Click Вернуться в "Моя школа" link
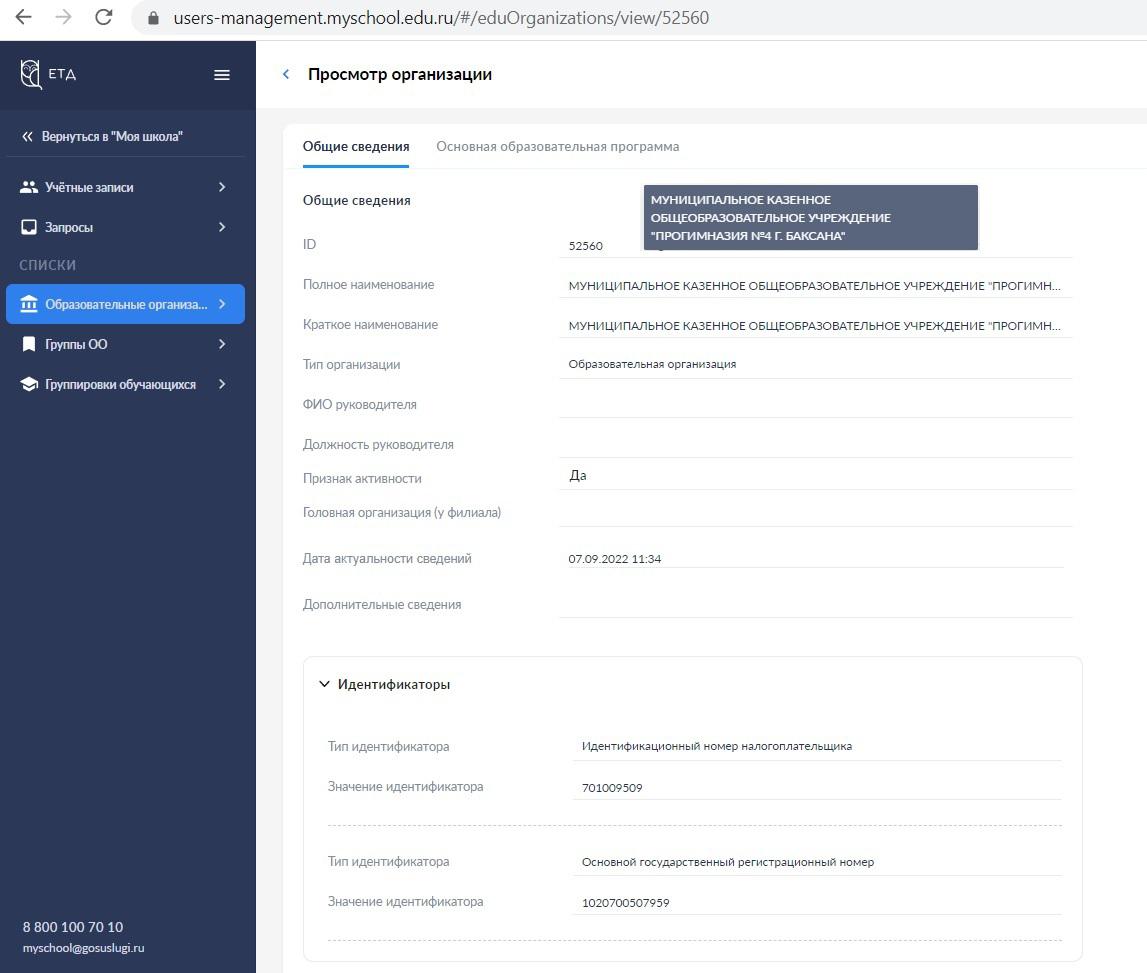Viewport: 1147px width, 973px height. tap(112, 136)
